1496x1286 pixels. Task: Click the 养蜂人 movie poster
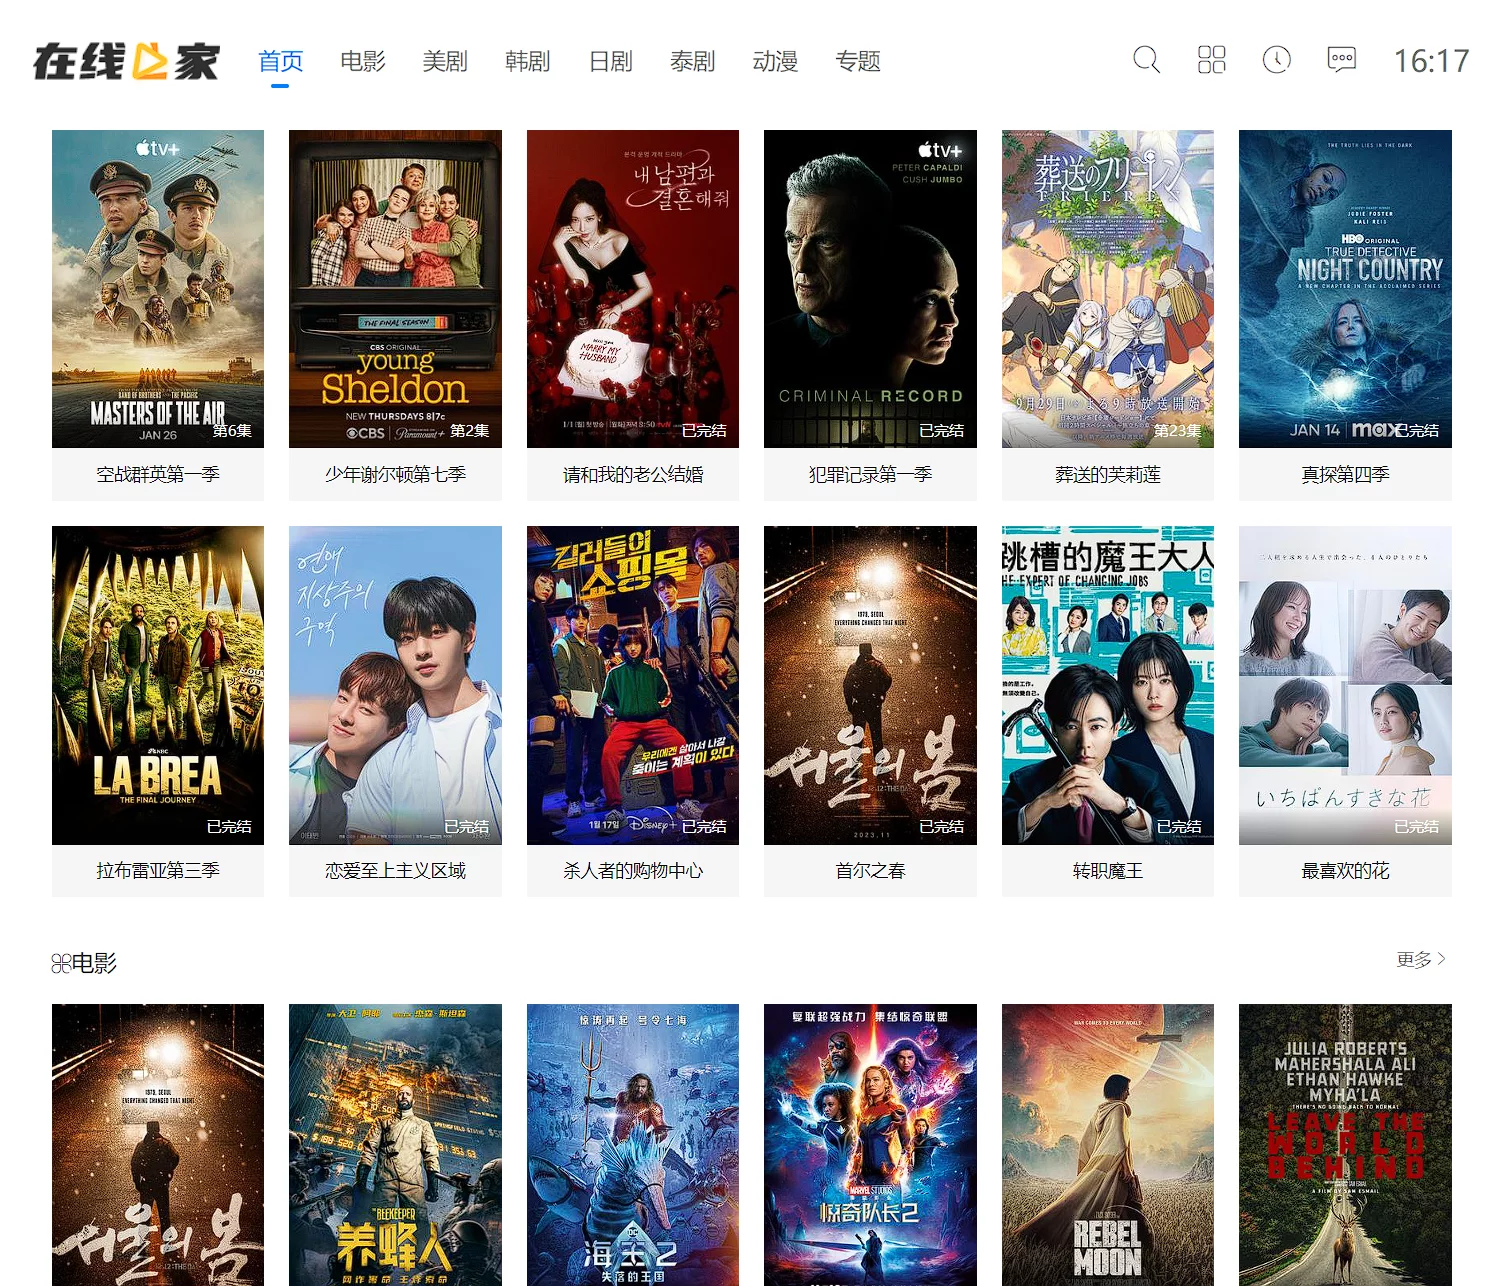pyautogui.click(x=395, y=1144)
